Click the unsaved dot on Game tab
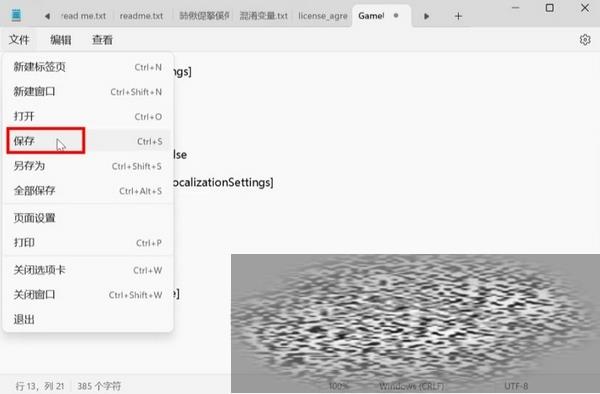 (x=396, y=16)
